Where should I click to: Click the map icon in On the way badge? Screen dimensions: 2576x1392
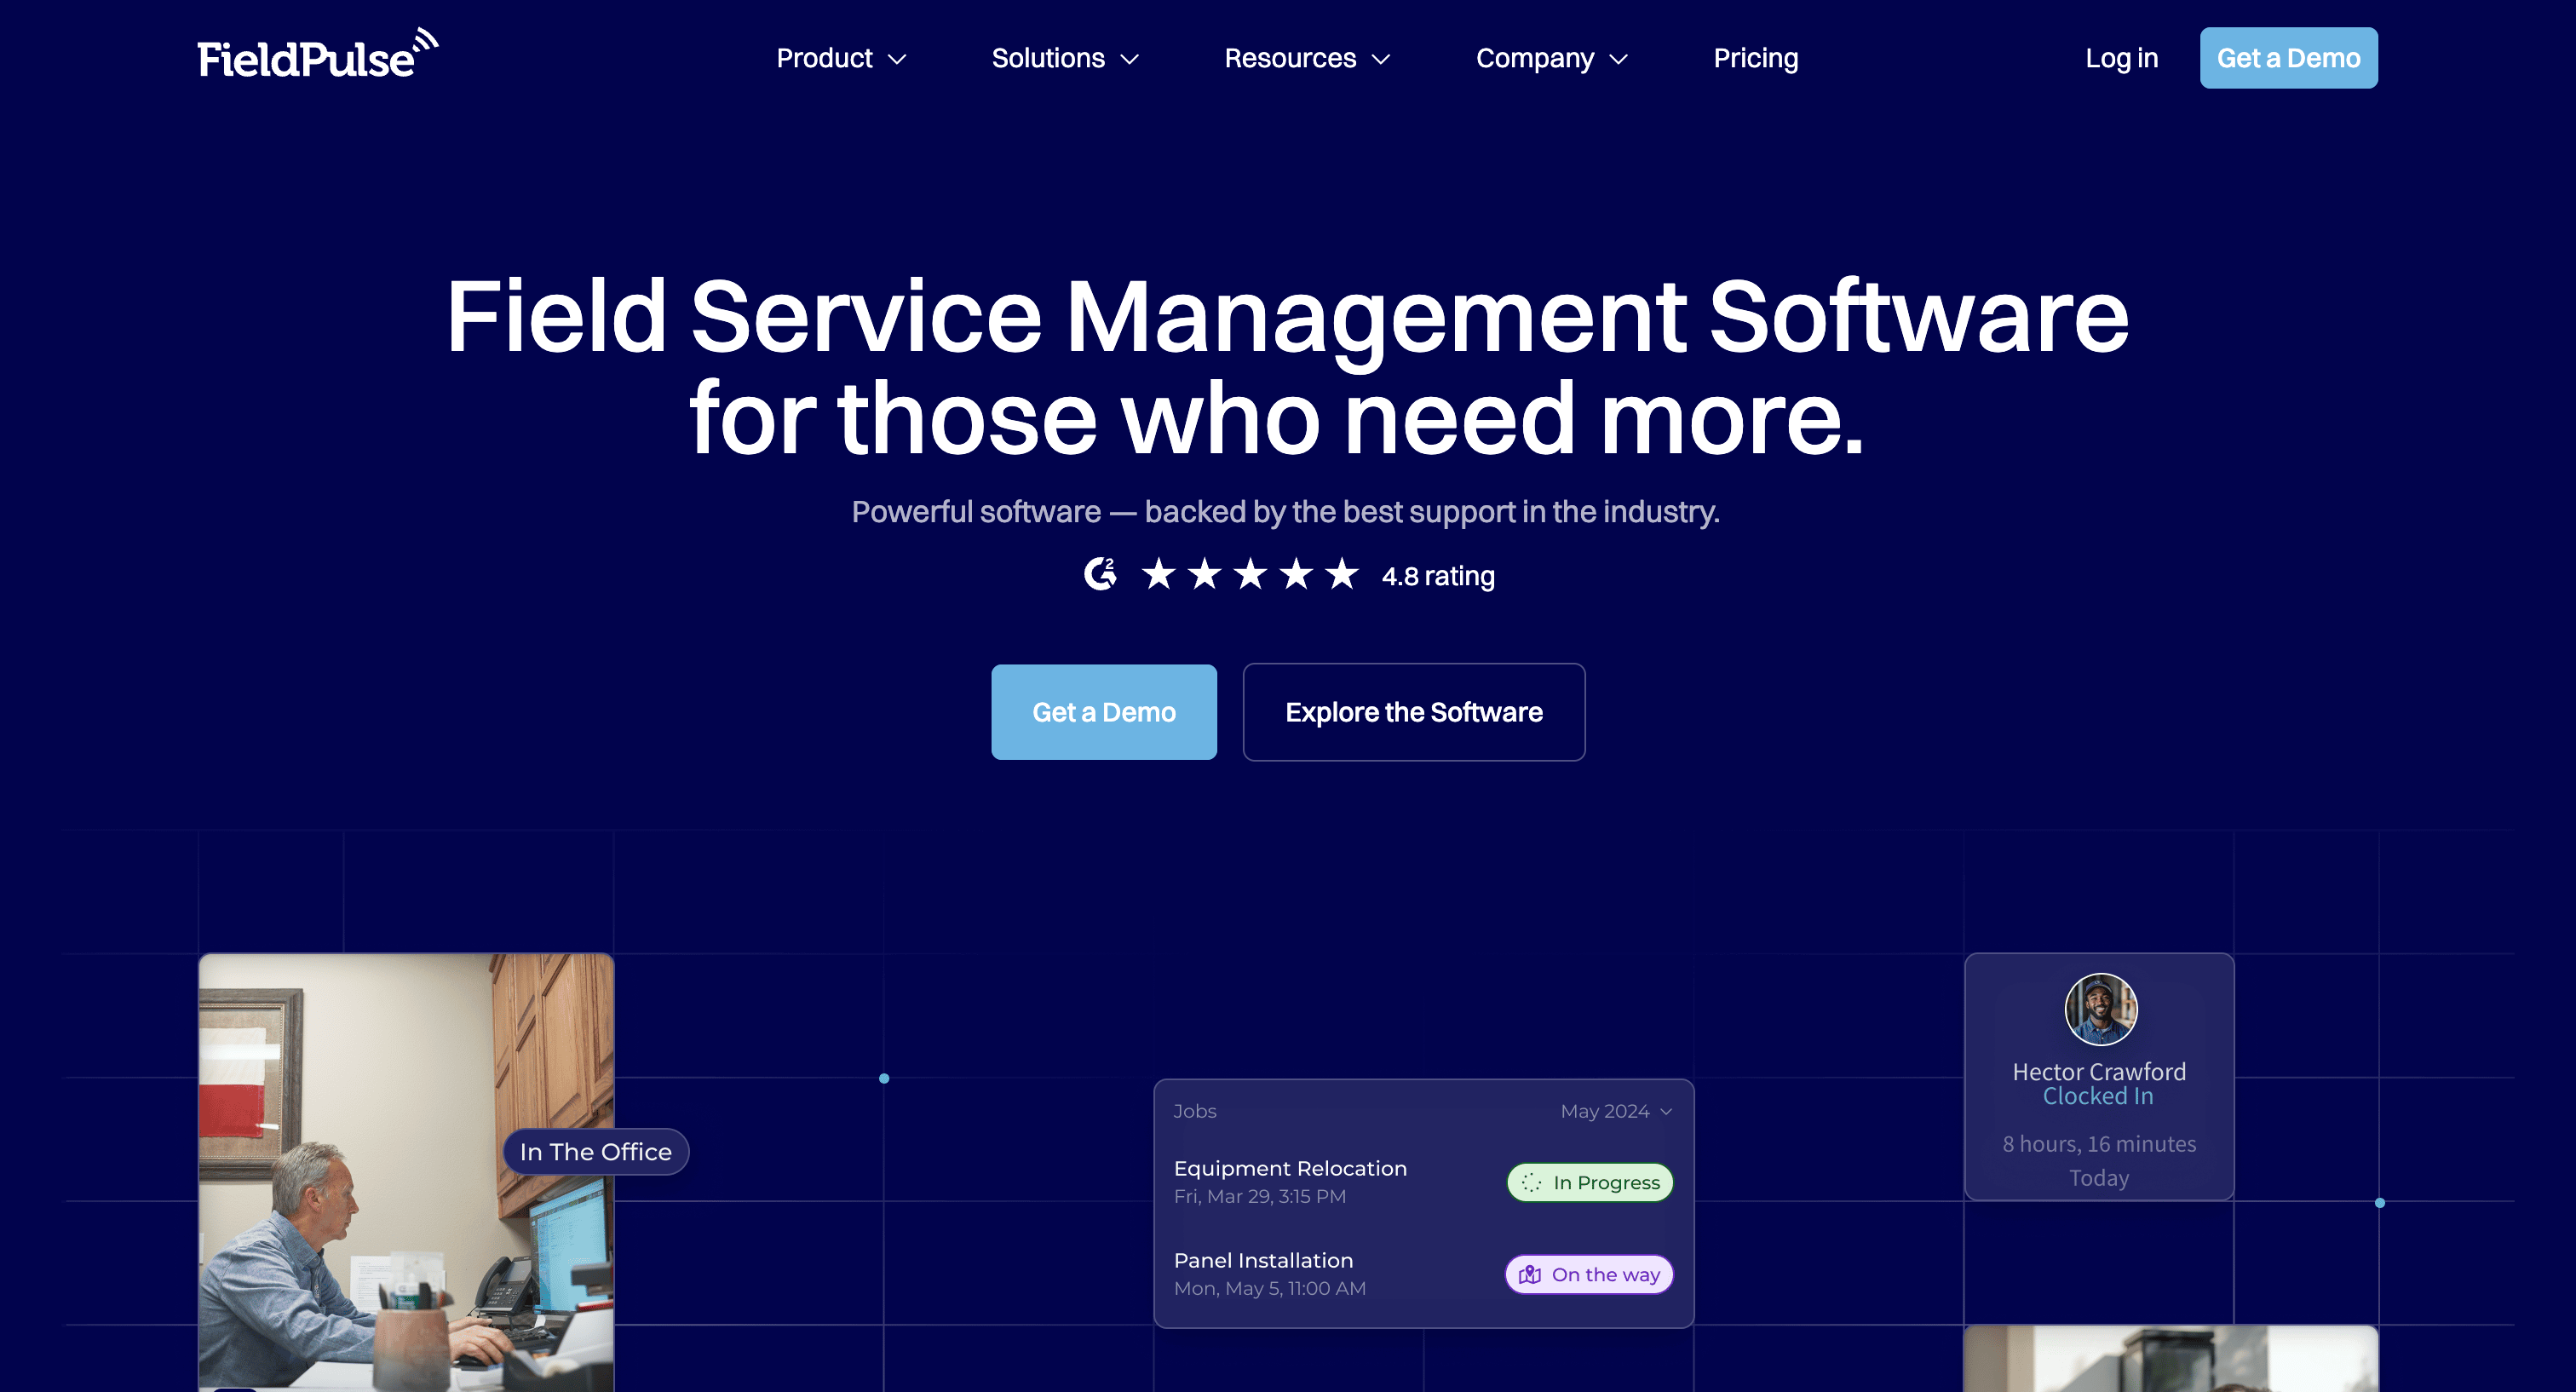1529,1275
